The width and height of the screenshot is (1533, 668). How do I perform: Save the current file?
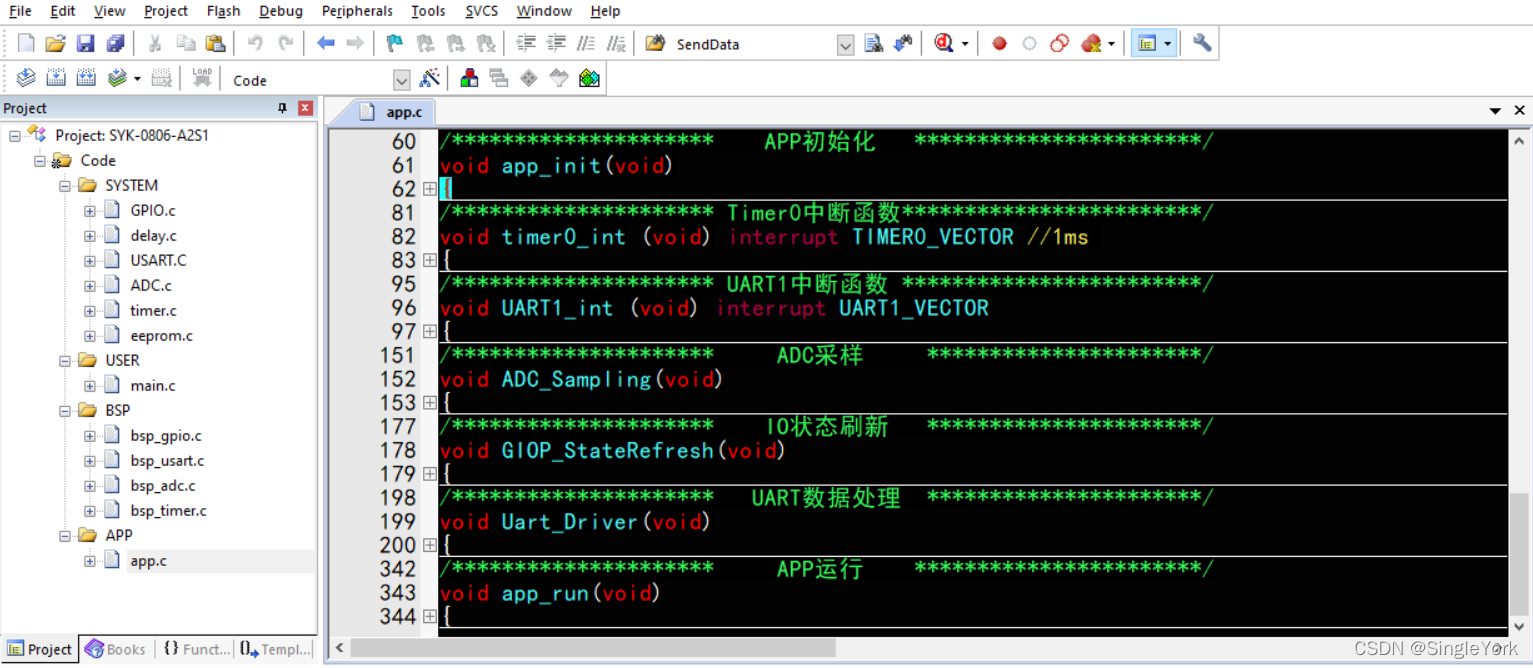[85, 43]
